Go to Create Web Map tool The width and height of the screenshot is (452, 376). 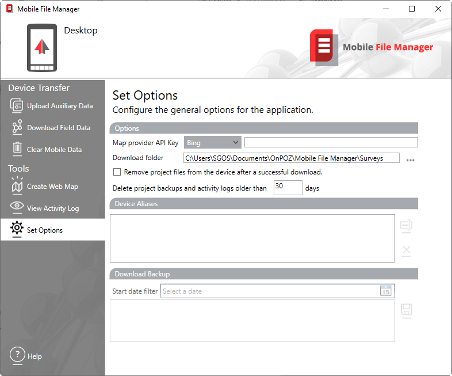point(53,186)
